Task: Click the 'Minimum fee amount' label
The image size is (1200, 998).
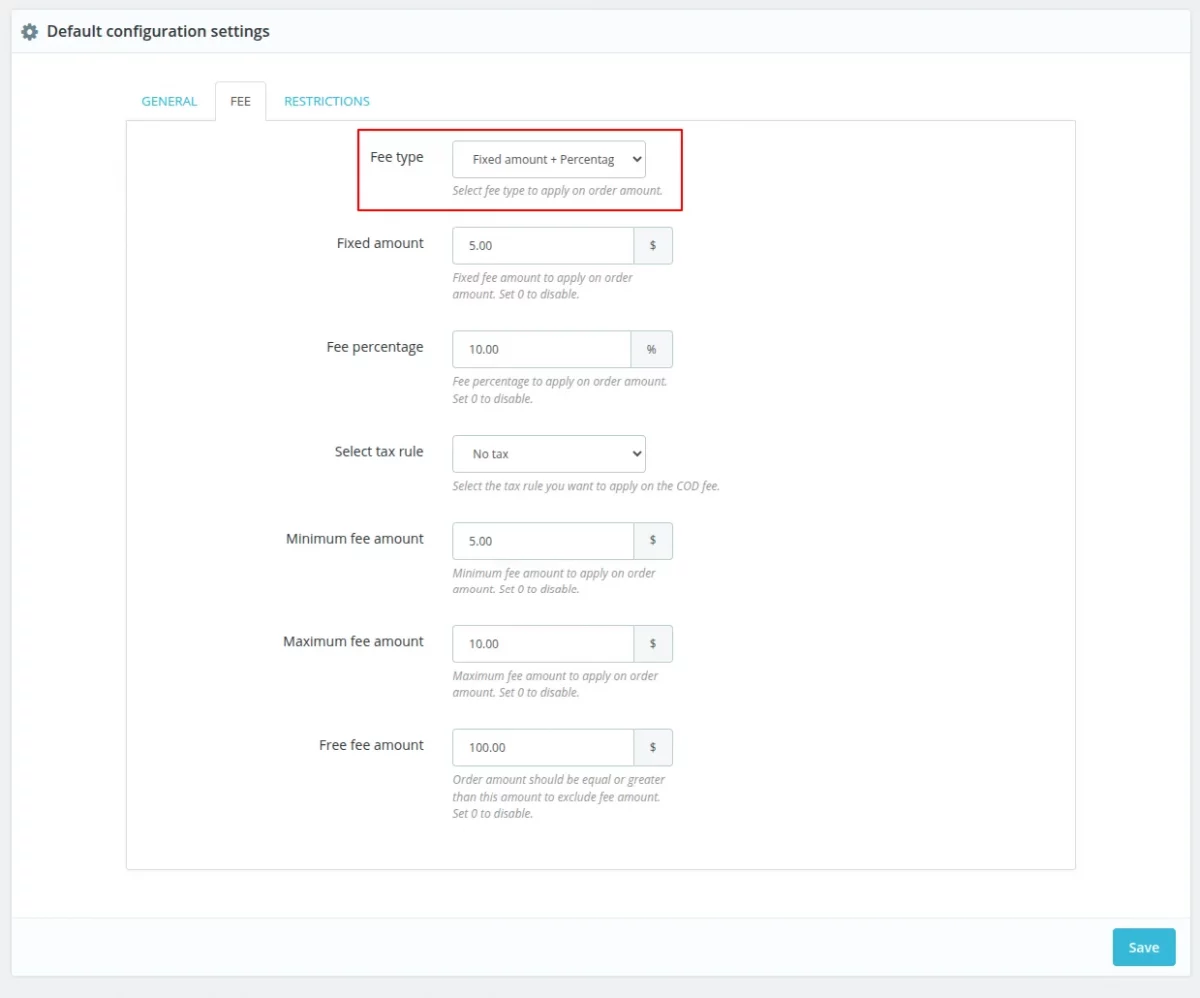Action: point(355,538)
